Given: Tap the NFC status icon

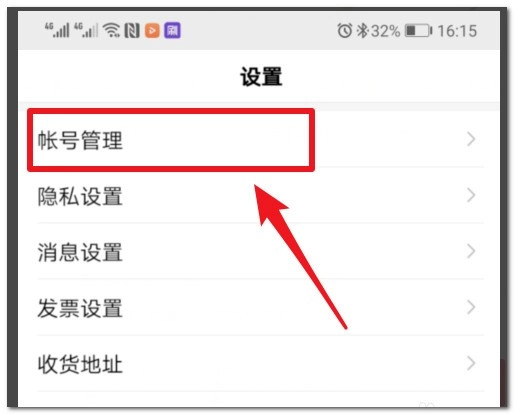Looking at the screenshot, I should click(x=132, y=30).
